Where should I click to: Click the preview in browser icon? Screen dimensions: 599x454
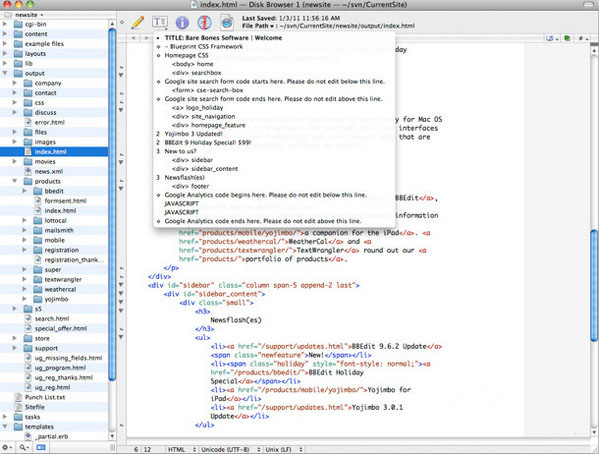click(227, 22)
